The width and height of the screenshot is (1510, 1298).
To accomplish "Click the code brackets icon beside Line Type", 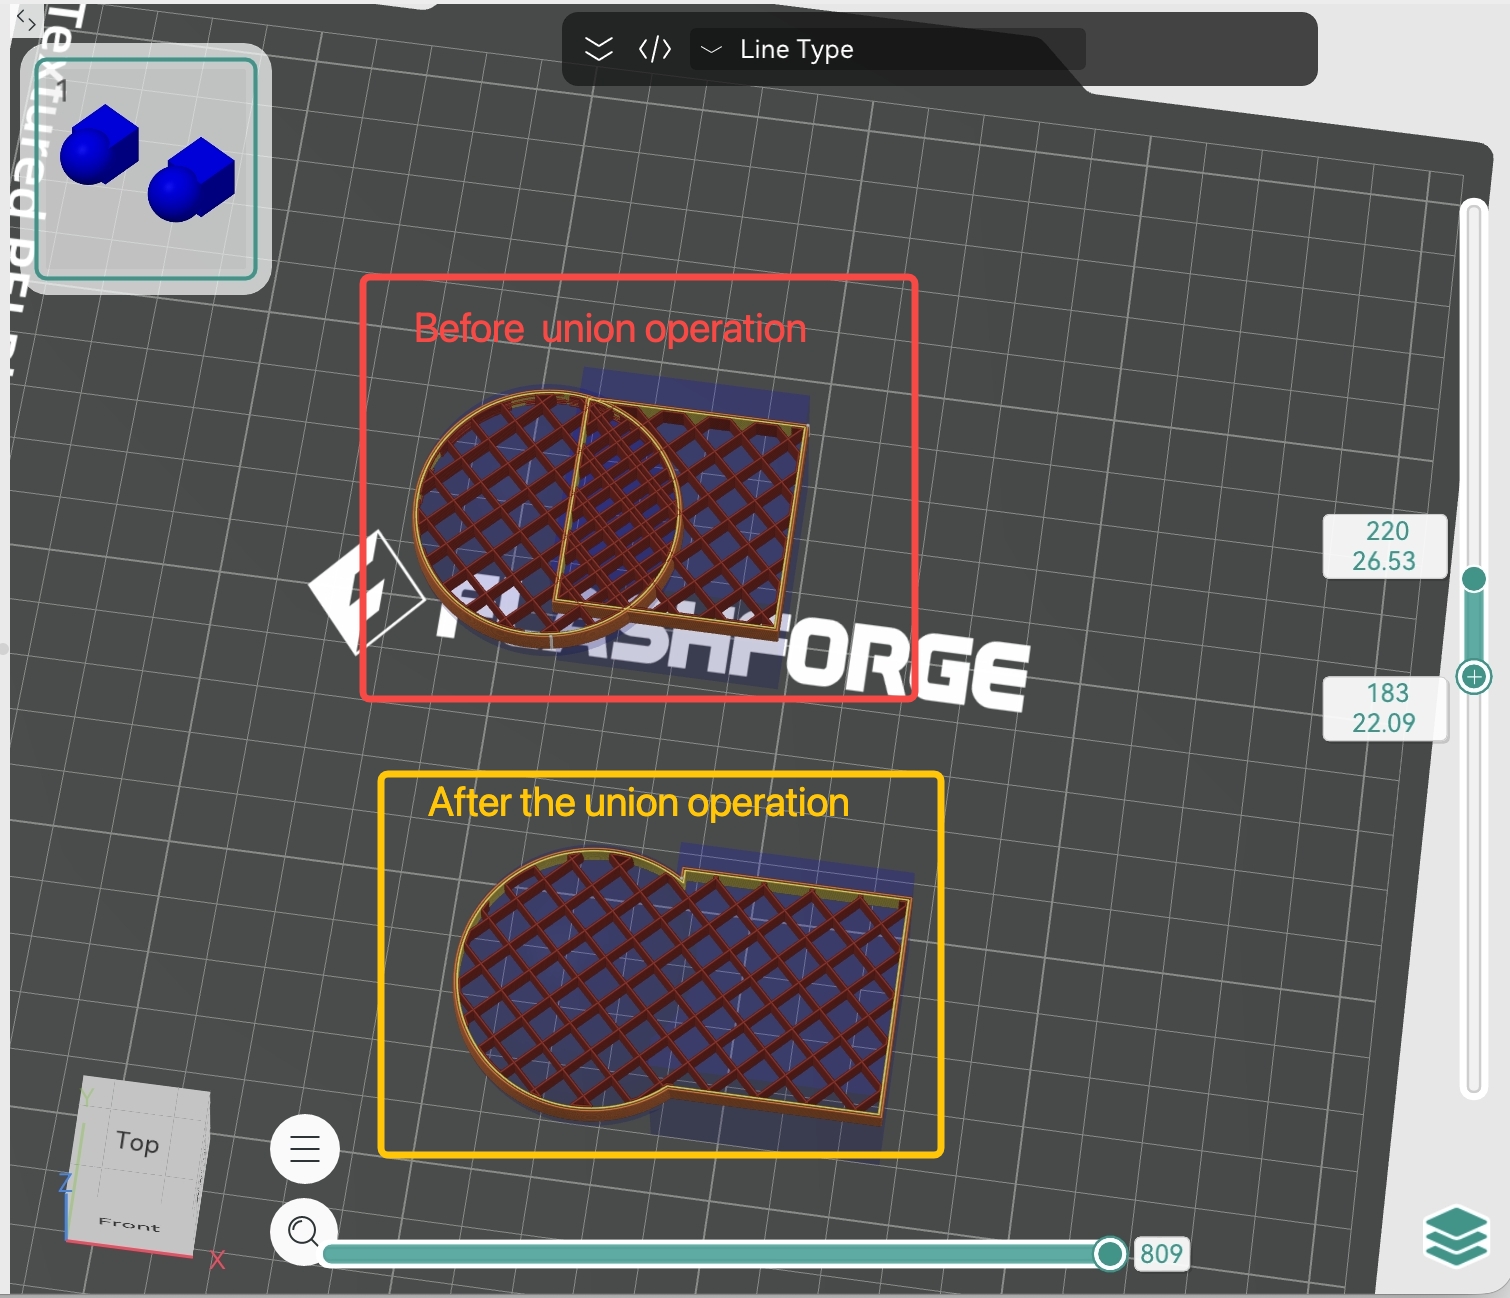I will [x=655, y=49].
